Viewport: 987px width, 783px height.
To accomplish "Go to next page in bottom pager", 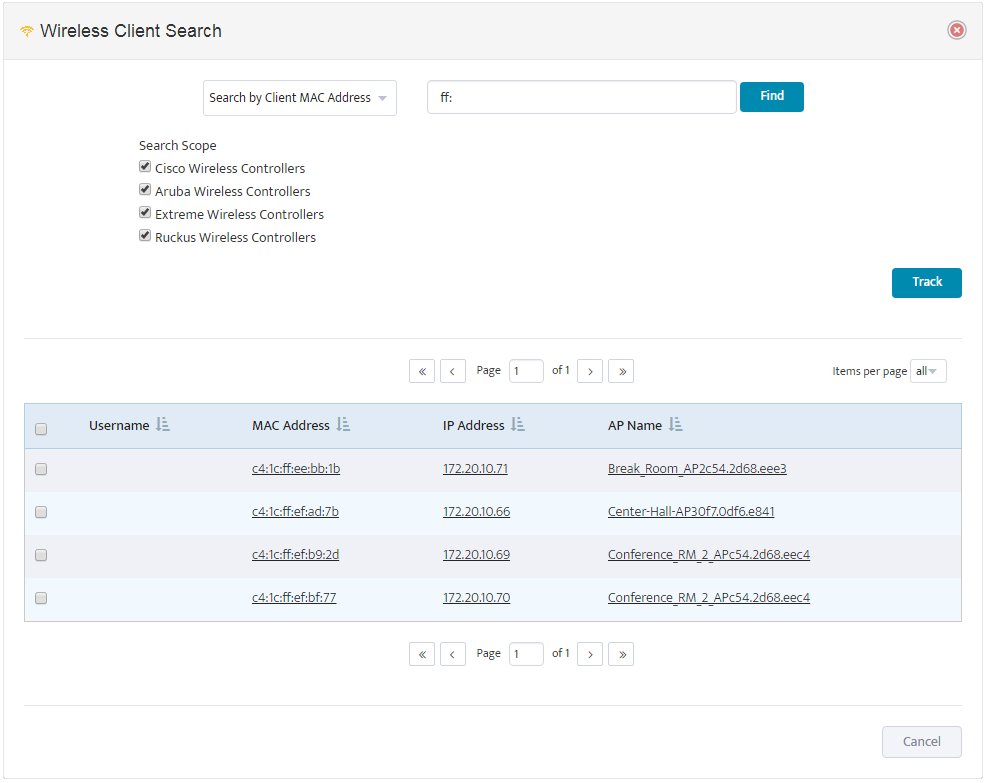I will click(x=590, y=654).
